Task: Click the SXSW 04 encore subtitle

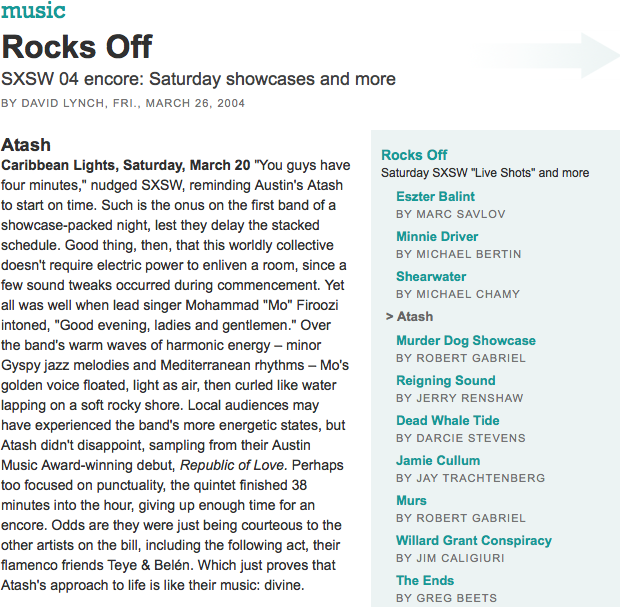Action: tap(198, 79)
